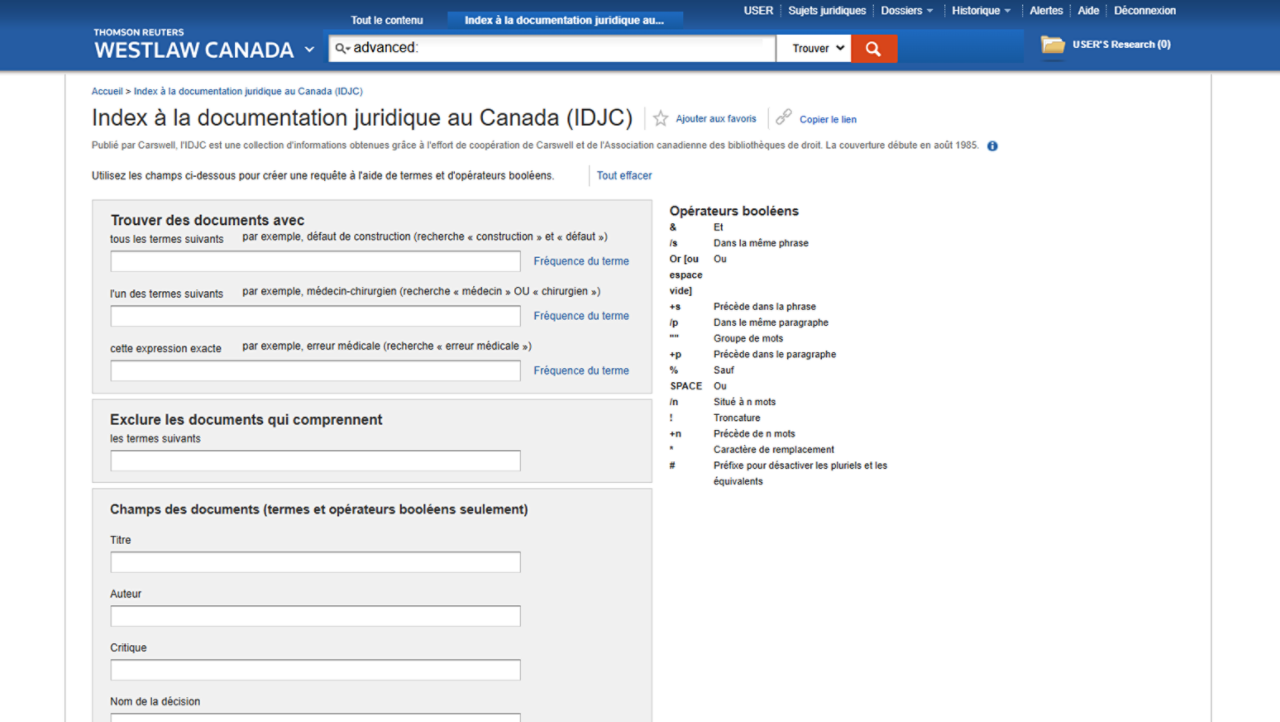Click the USER name in the top bar
1280x722 pixels.
758,10
